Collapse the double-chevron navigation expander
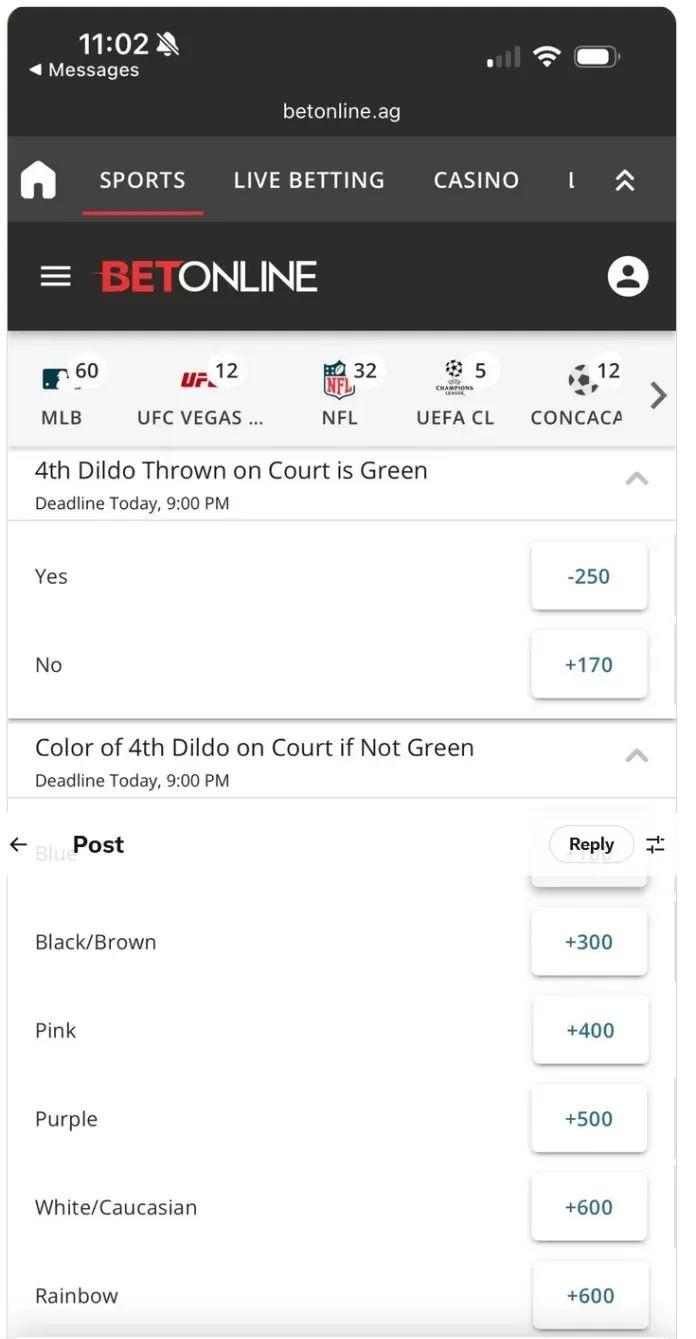This screenshot has height=1339, width=696. (x=625, y=181)
